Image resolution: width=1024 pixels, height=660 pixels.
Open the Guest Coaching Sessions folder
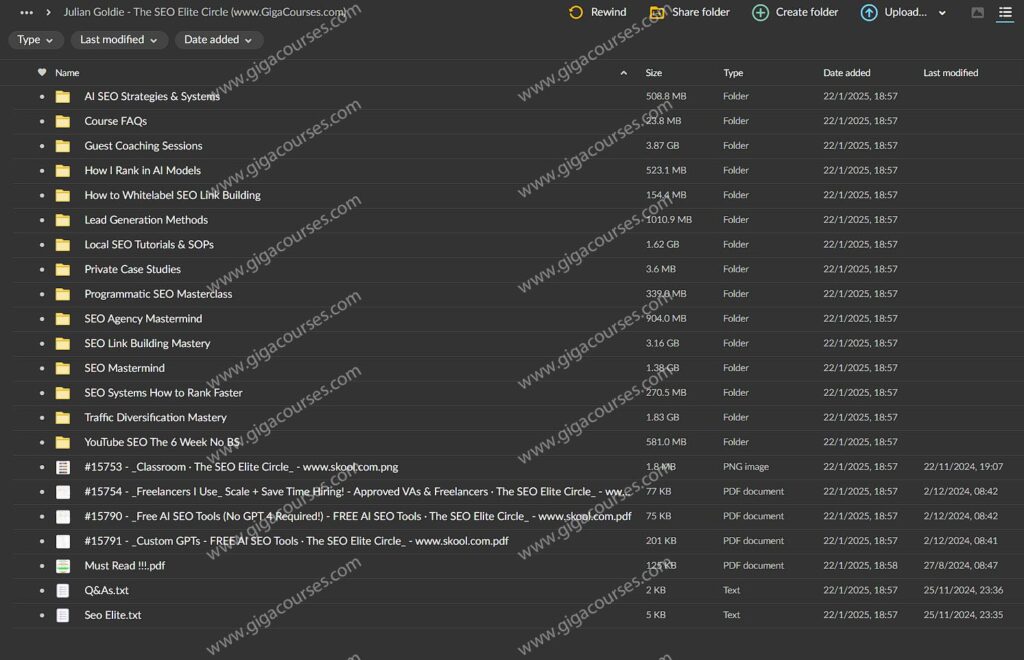143,146
